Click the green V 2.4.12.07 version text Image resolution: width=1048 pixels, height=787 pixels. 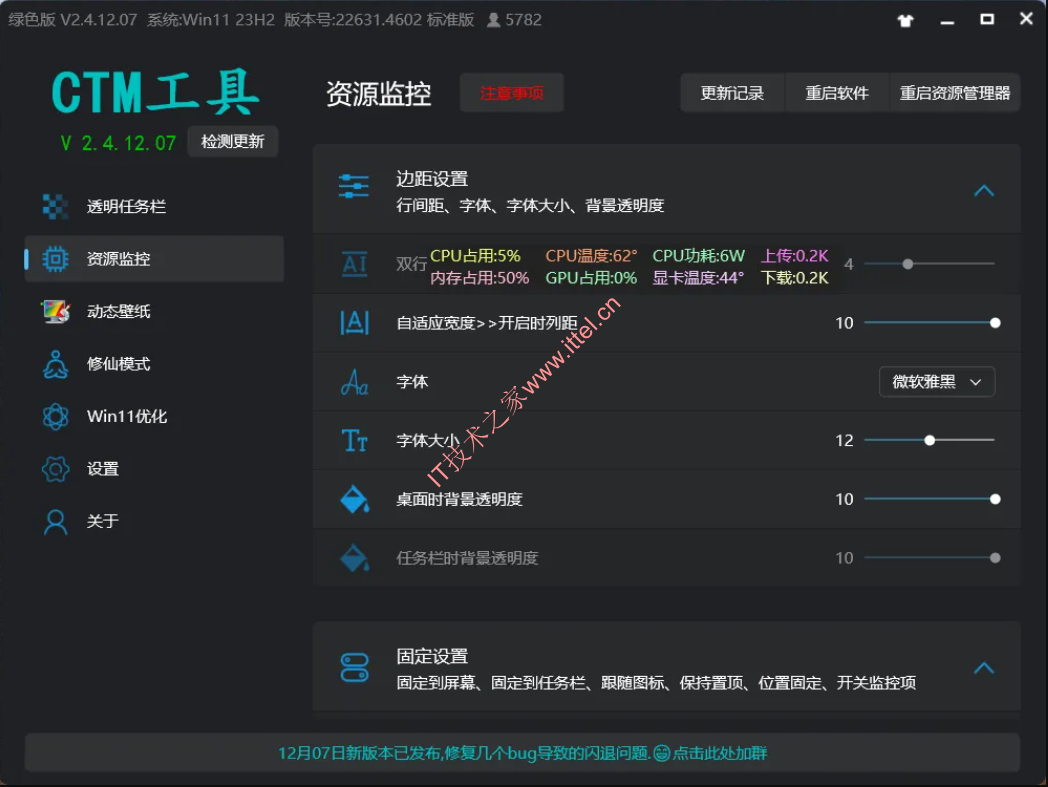pyautogui.click(x=118, y=143)
